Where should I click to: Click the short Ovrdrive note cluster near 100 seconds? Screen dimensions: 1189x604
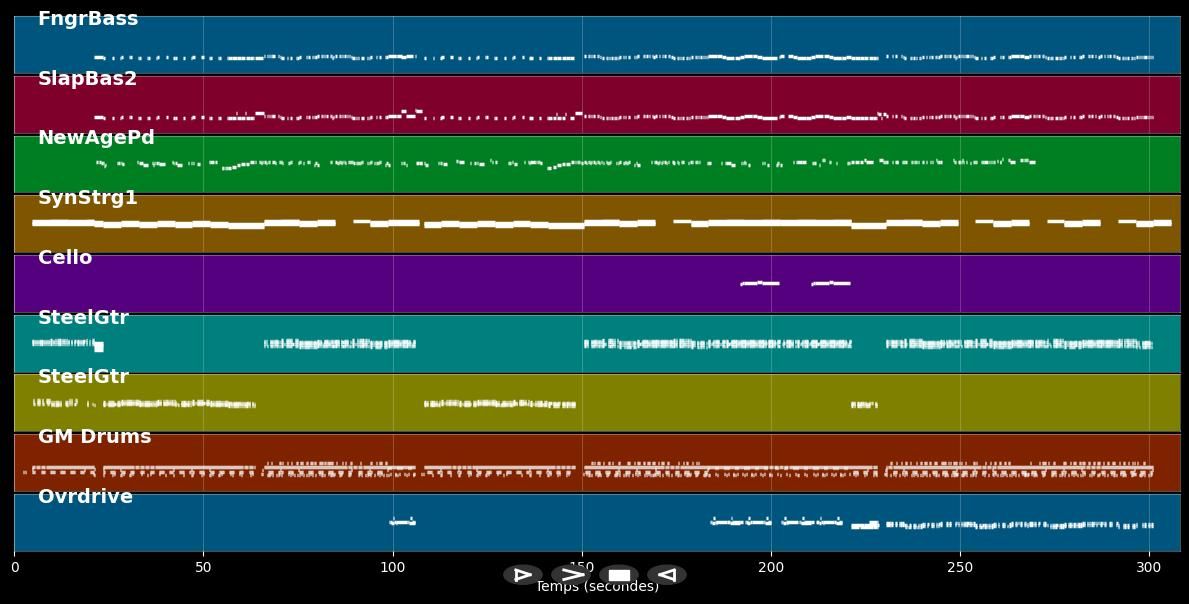402,522
